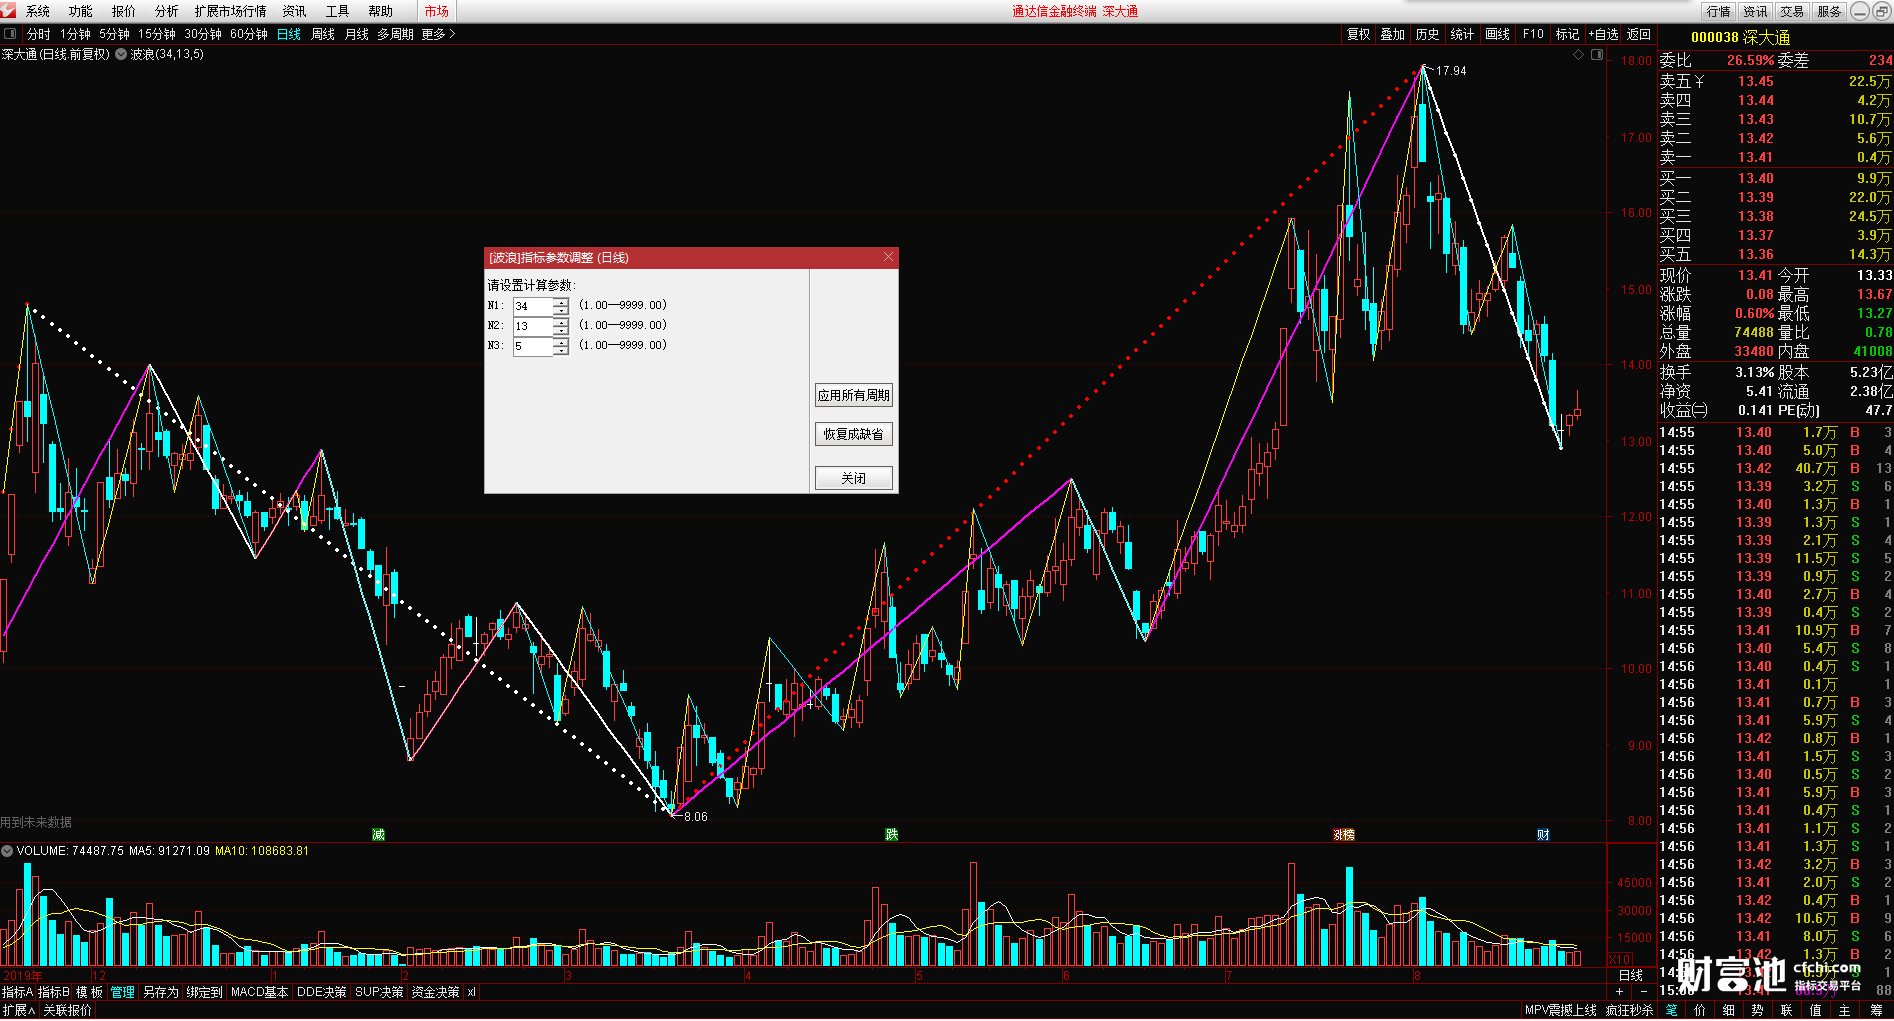Click 画线 drawing tool button

click(x=1498, y=34)
